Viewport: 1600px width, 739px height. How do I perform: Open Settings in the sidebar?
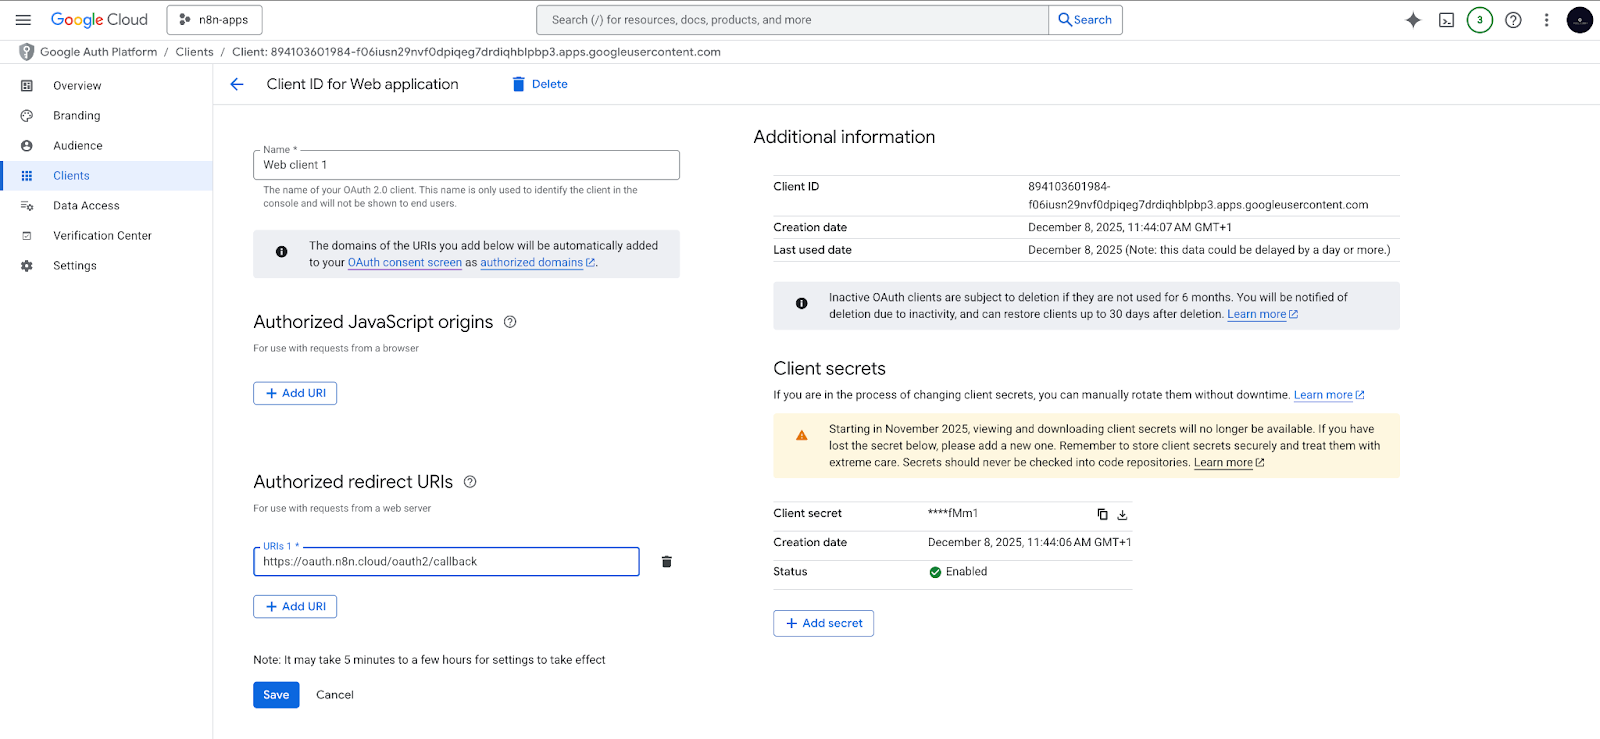tap(106, 266)
